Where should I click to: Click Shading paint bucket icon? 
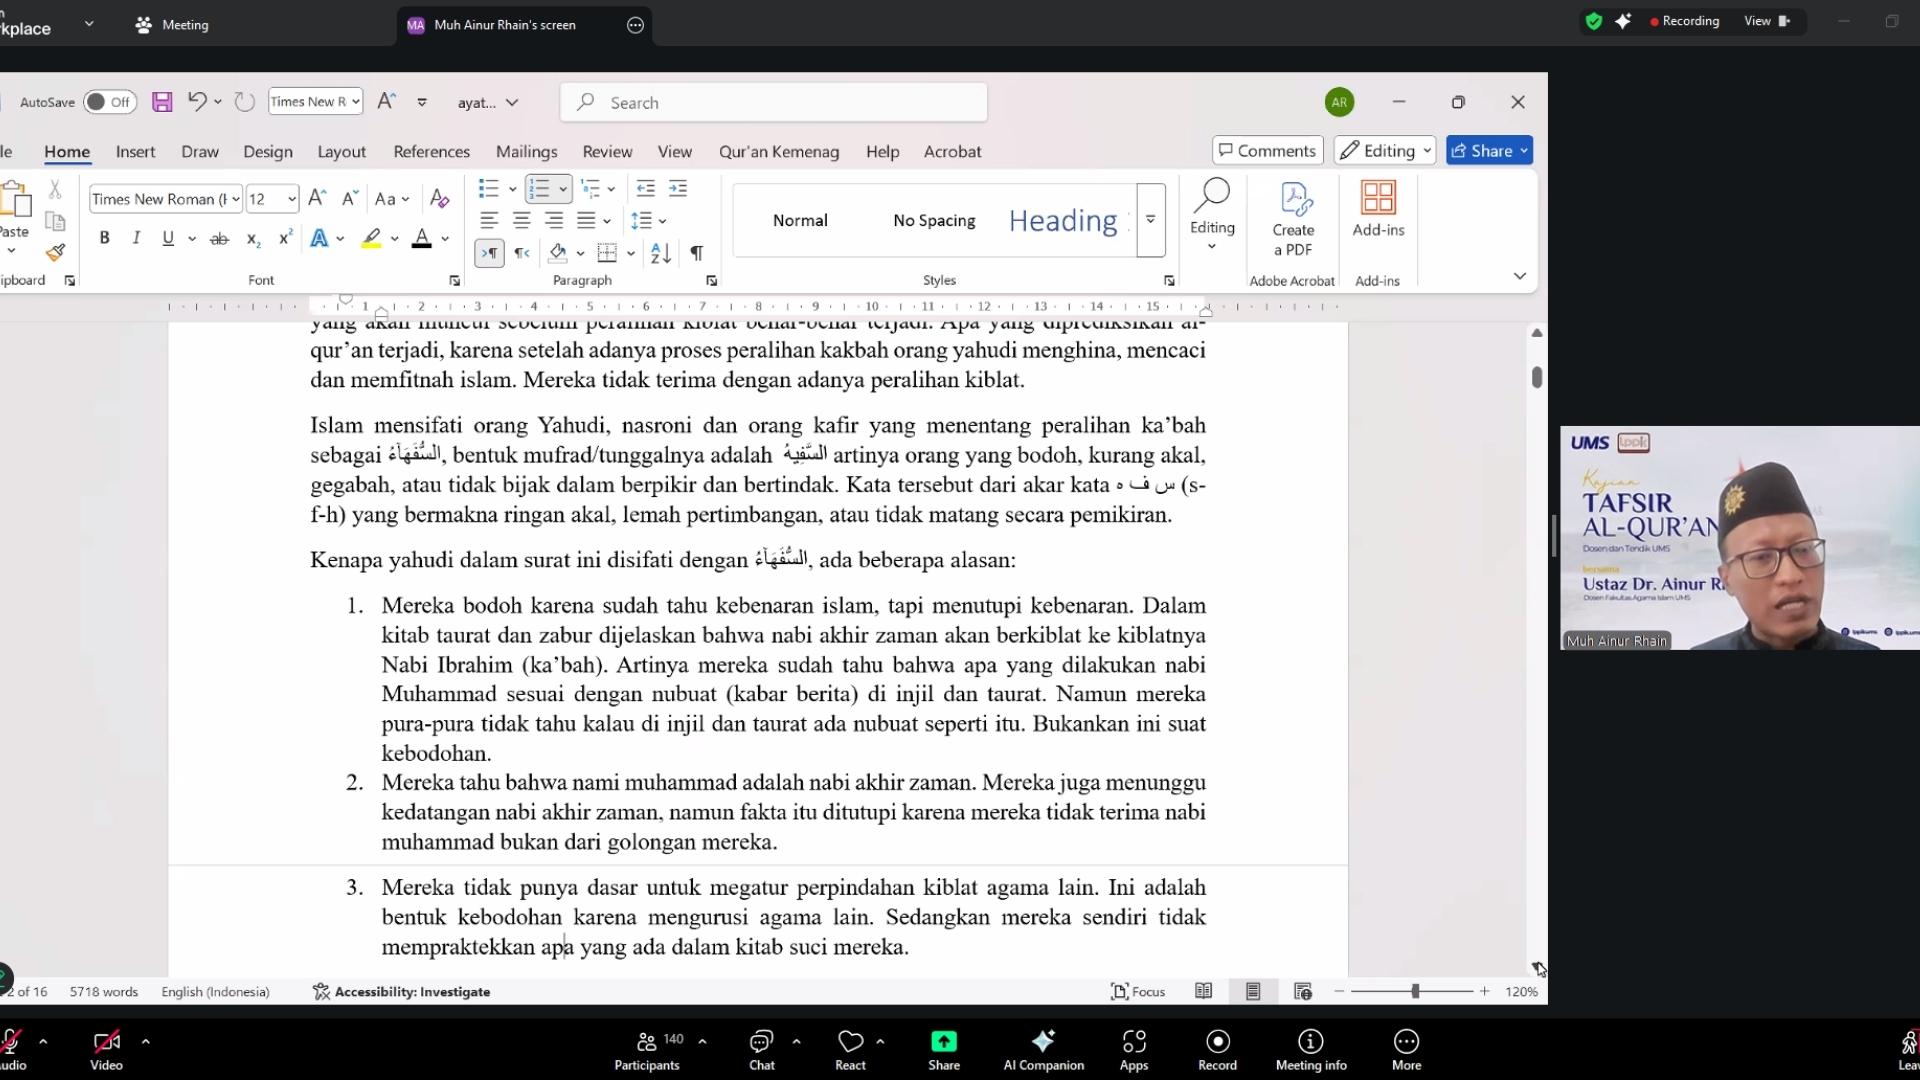pyautogui.click(x=558, y=253)
